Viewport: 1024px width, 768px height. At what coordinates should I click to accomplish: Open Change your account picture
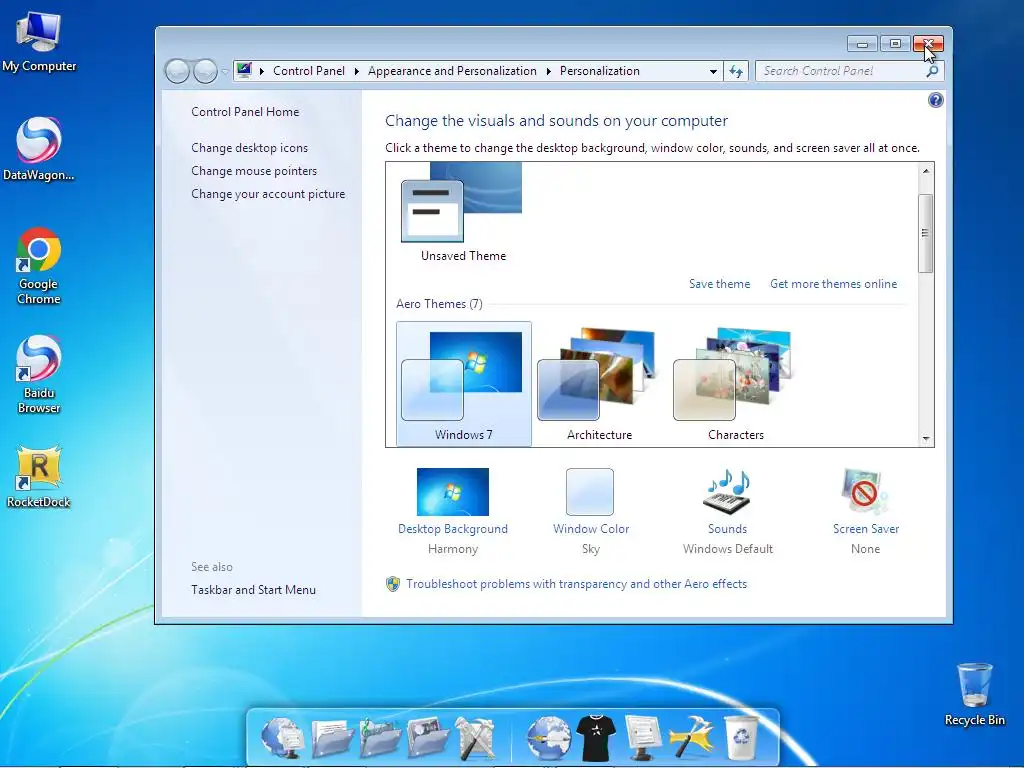pos(268,194)
